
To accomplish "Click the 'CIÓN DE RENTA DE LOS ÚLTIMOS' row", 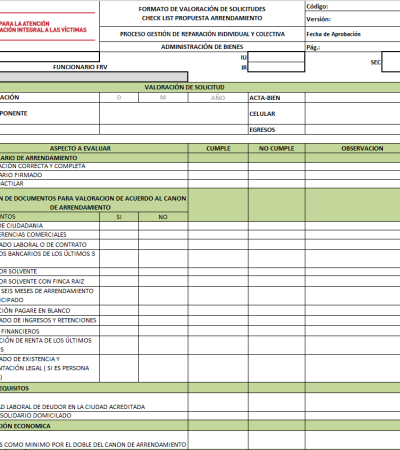I will (x=50, y=345).
